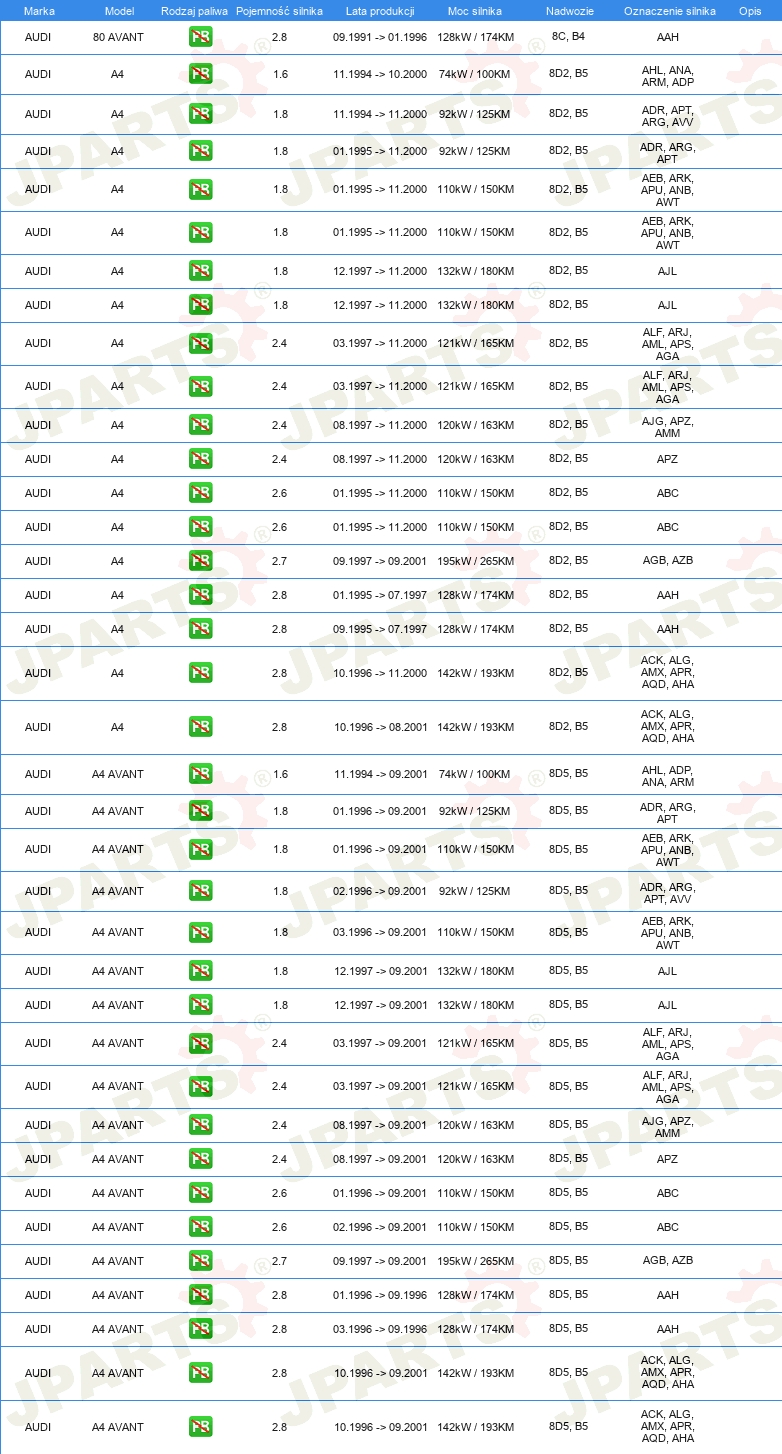The width and height of the screenshot is (782, 1454).
Task: Click the fuel icon in the A4 row dated 01.1995 -> 07.1997
Action: [200, 595]
